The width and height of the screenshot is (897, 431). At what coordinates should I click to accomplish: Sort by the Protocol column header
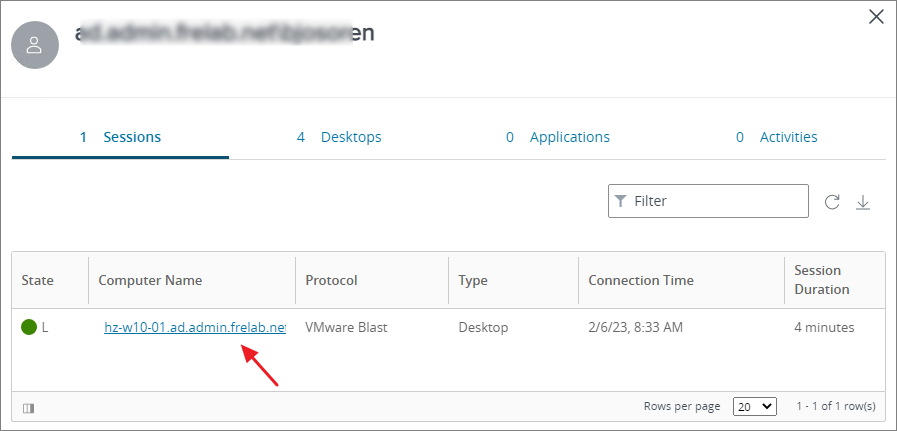pyautogui.click(x=331, y=280)
